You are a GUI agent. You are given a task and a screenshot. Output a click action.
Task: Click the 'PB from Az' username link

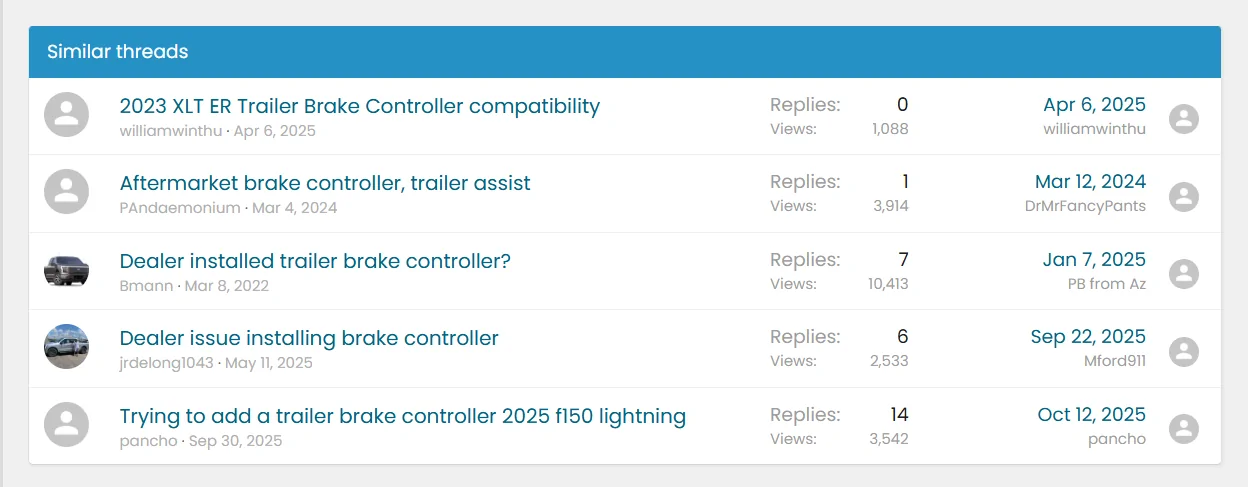pos(1106,284)
